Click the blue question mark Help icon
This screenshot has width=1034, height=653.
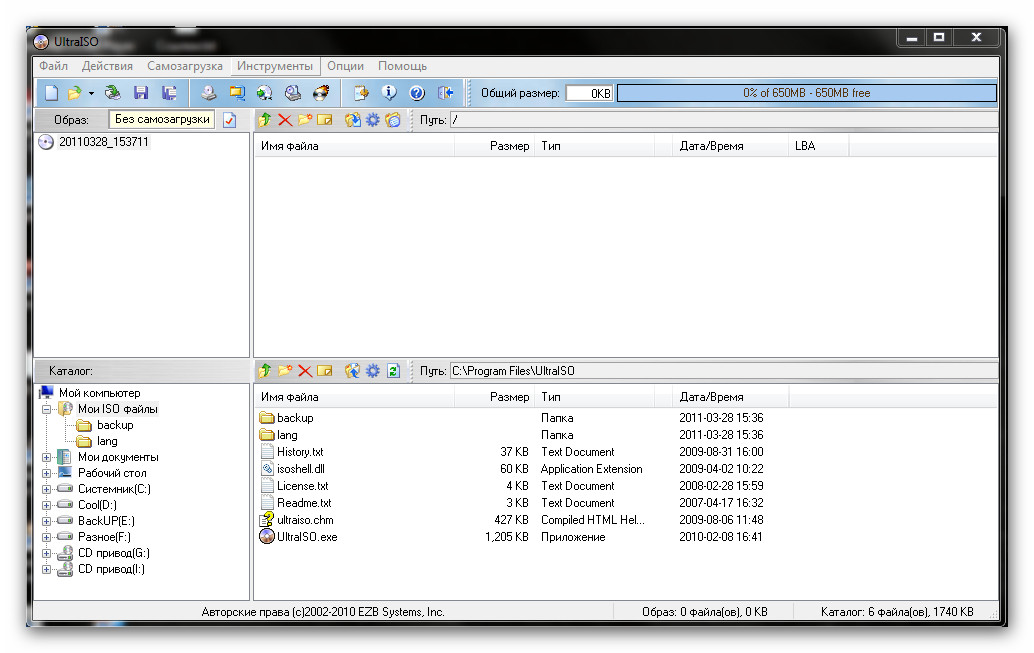point(417,93)
